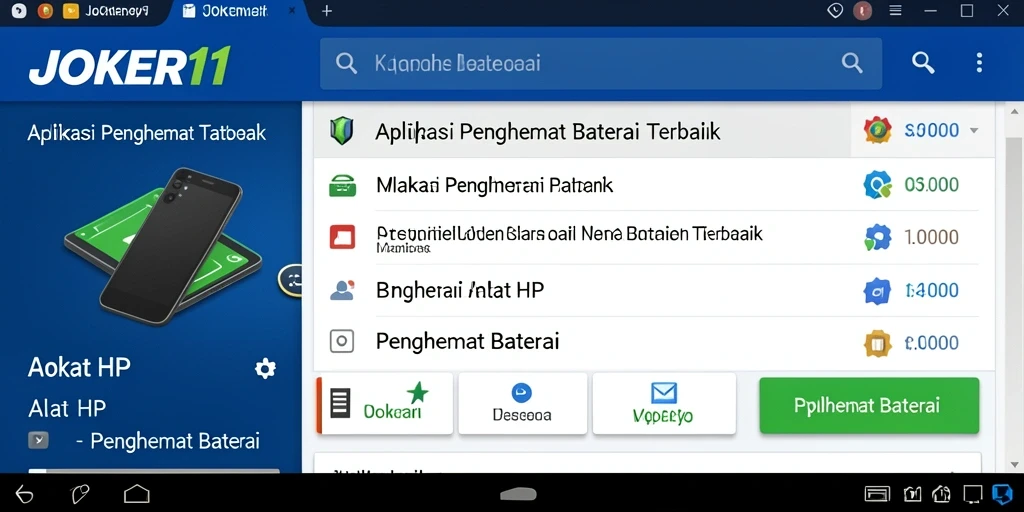Click square target icon beside Penghemat Baterai list row
The height and width of the screenshot is (512, 1024).
pos(342,341)
